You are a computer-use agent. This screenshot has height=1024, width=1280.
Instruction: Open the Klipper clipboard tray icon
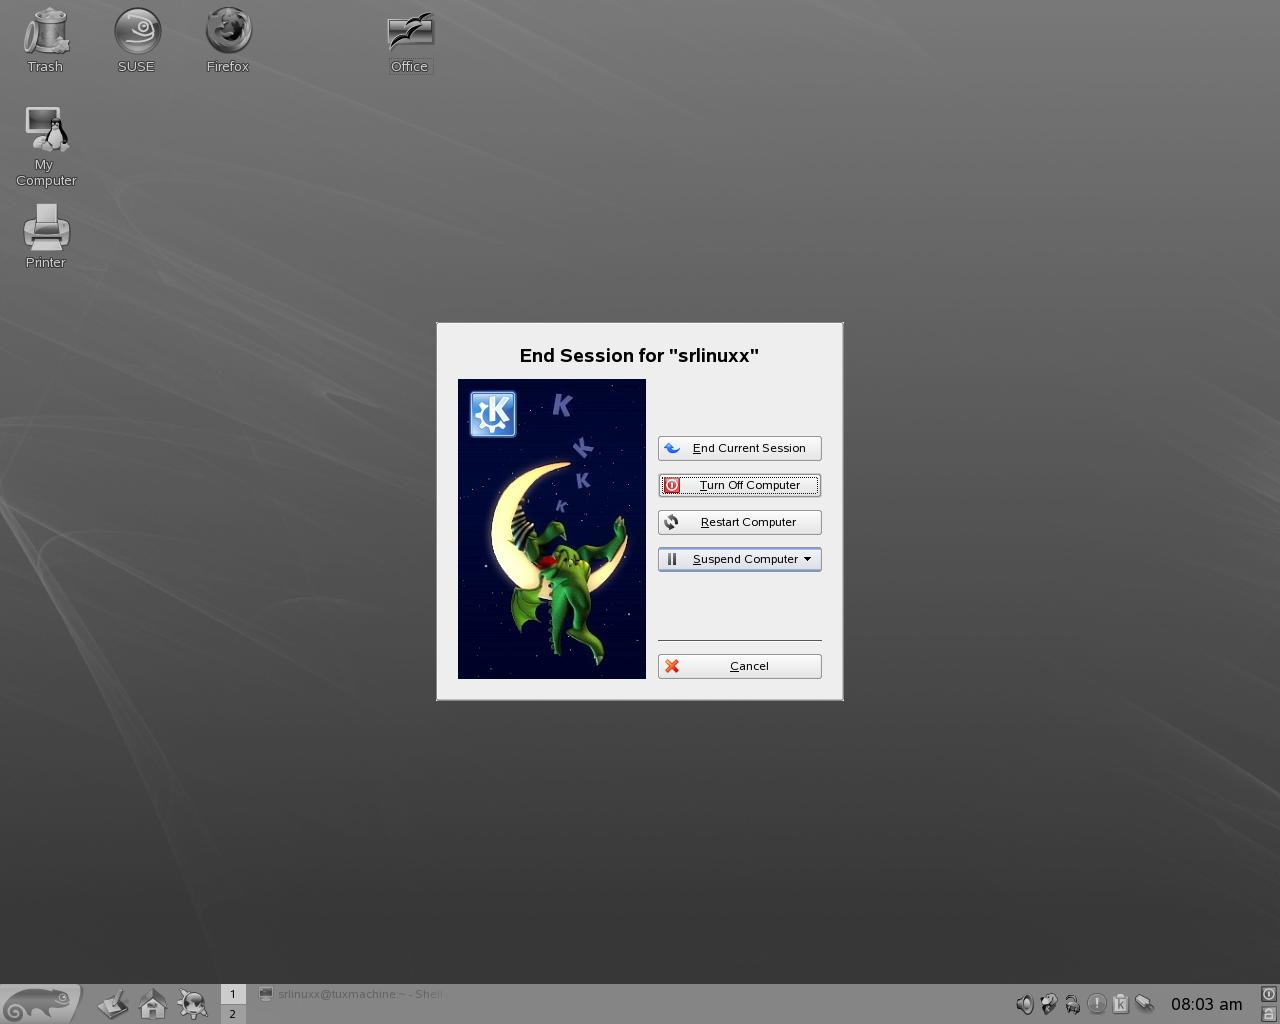[x=1121, y=1004]
